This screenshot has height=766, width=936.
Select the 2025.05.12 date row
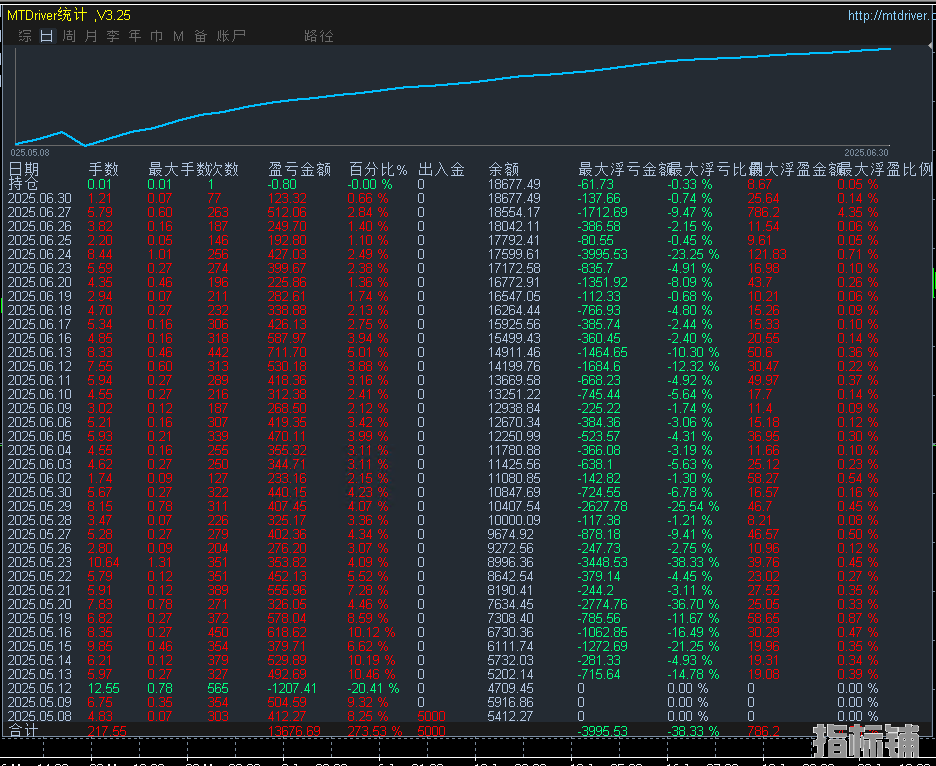(39, 688)
